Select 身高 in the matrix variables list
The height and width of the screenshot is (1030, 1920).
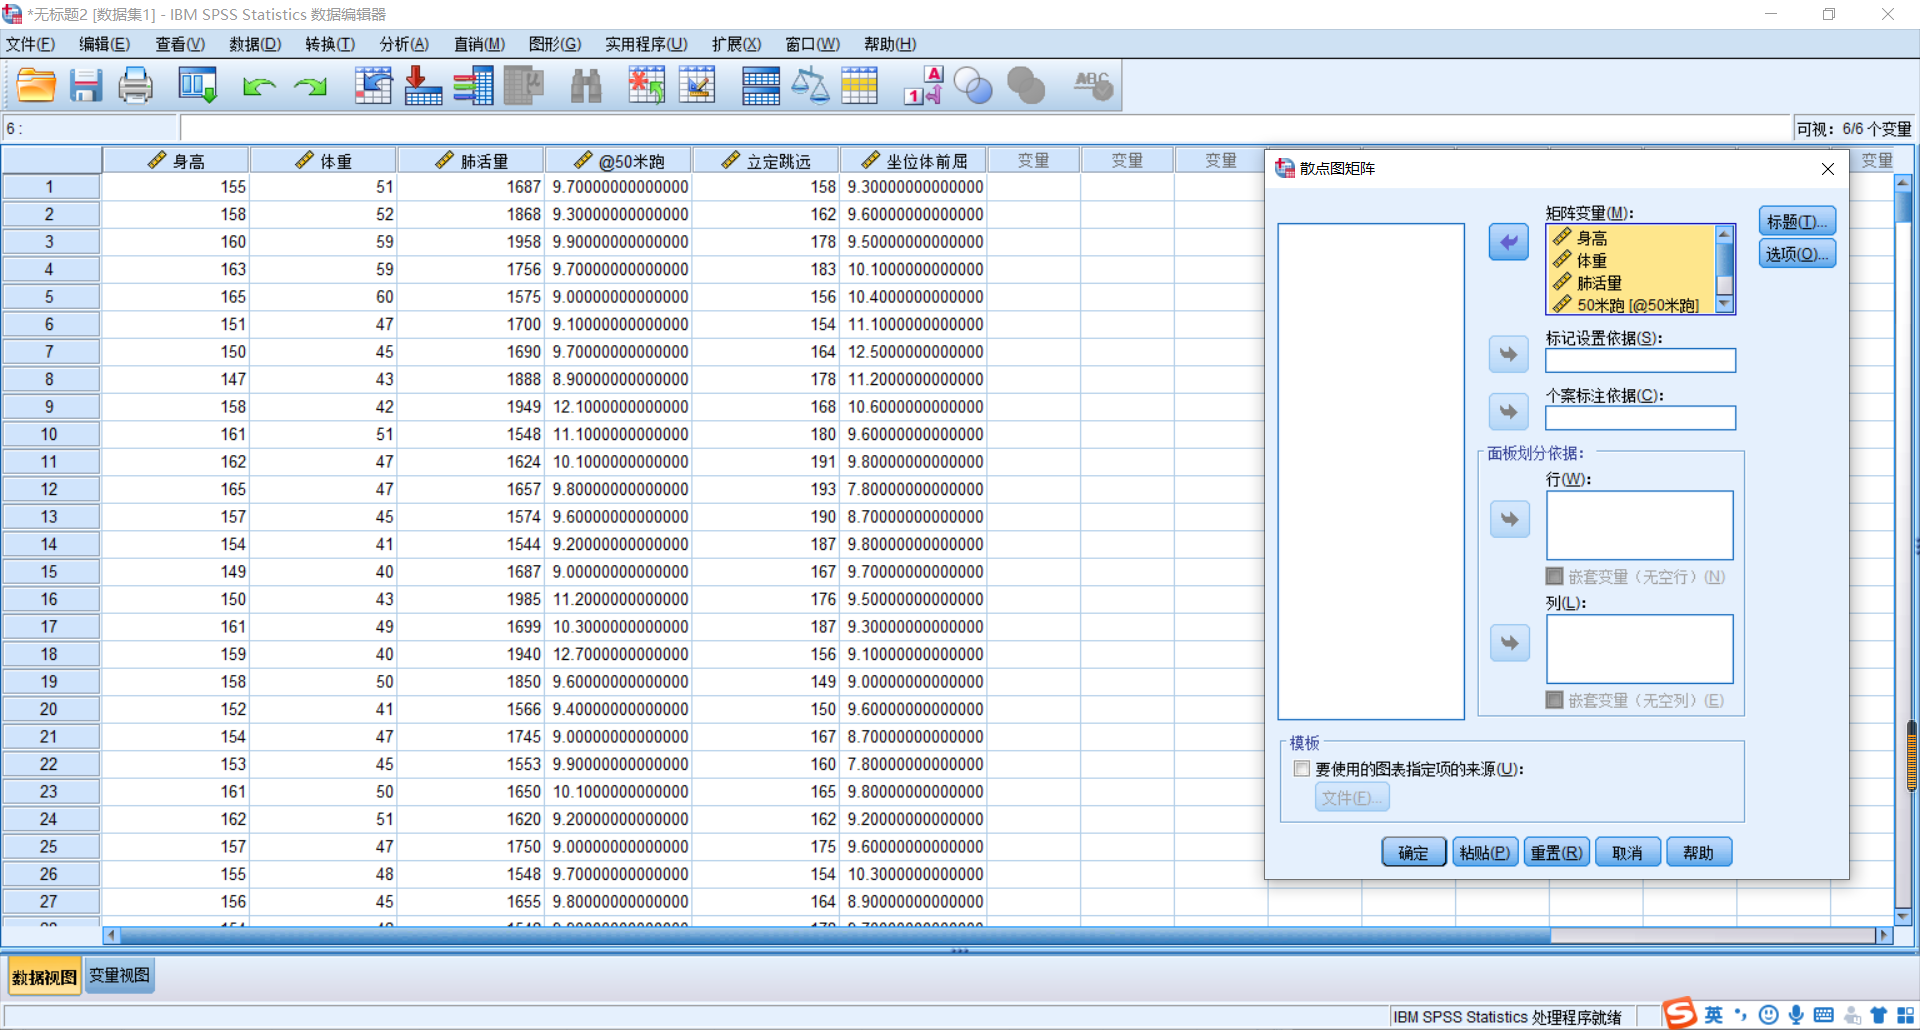[x=1632, y=238]
